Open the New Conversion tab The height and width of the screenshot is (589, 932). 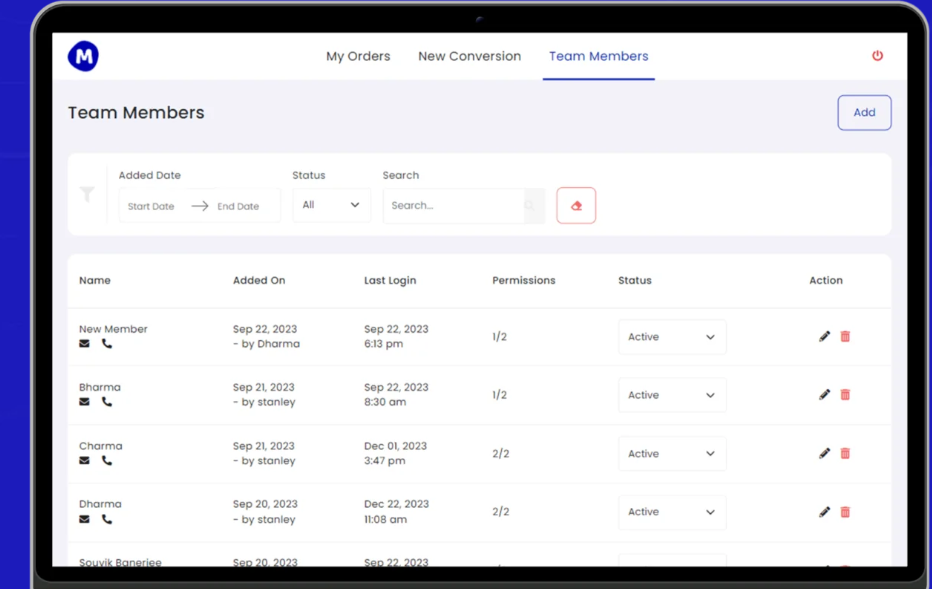tap(469, 56)
